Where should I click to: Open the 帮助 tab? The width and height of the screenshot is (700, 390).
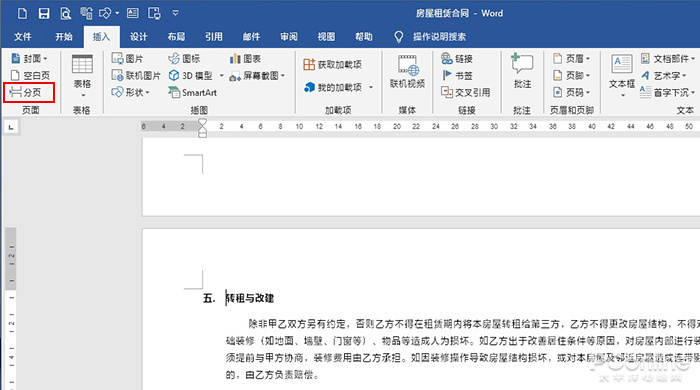[363, 37]
